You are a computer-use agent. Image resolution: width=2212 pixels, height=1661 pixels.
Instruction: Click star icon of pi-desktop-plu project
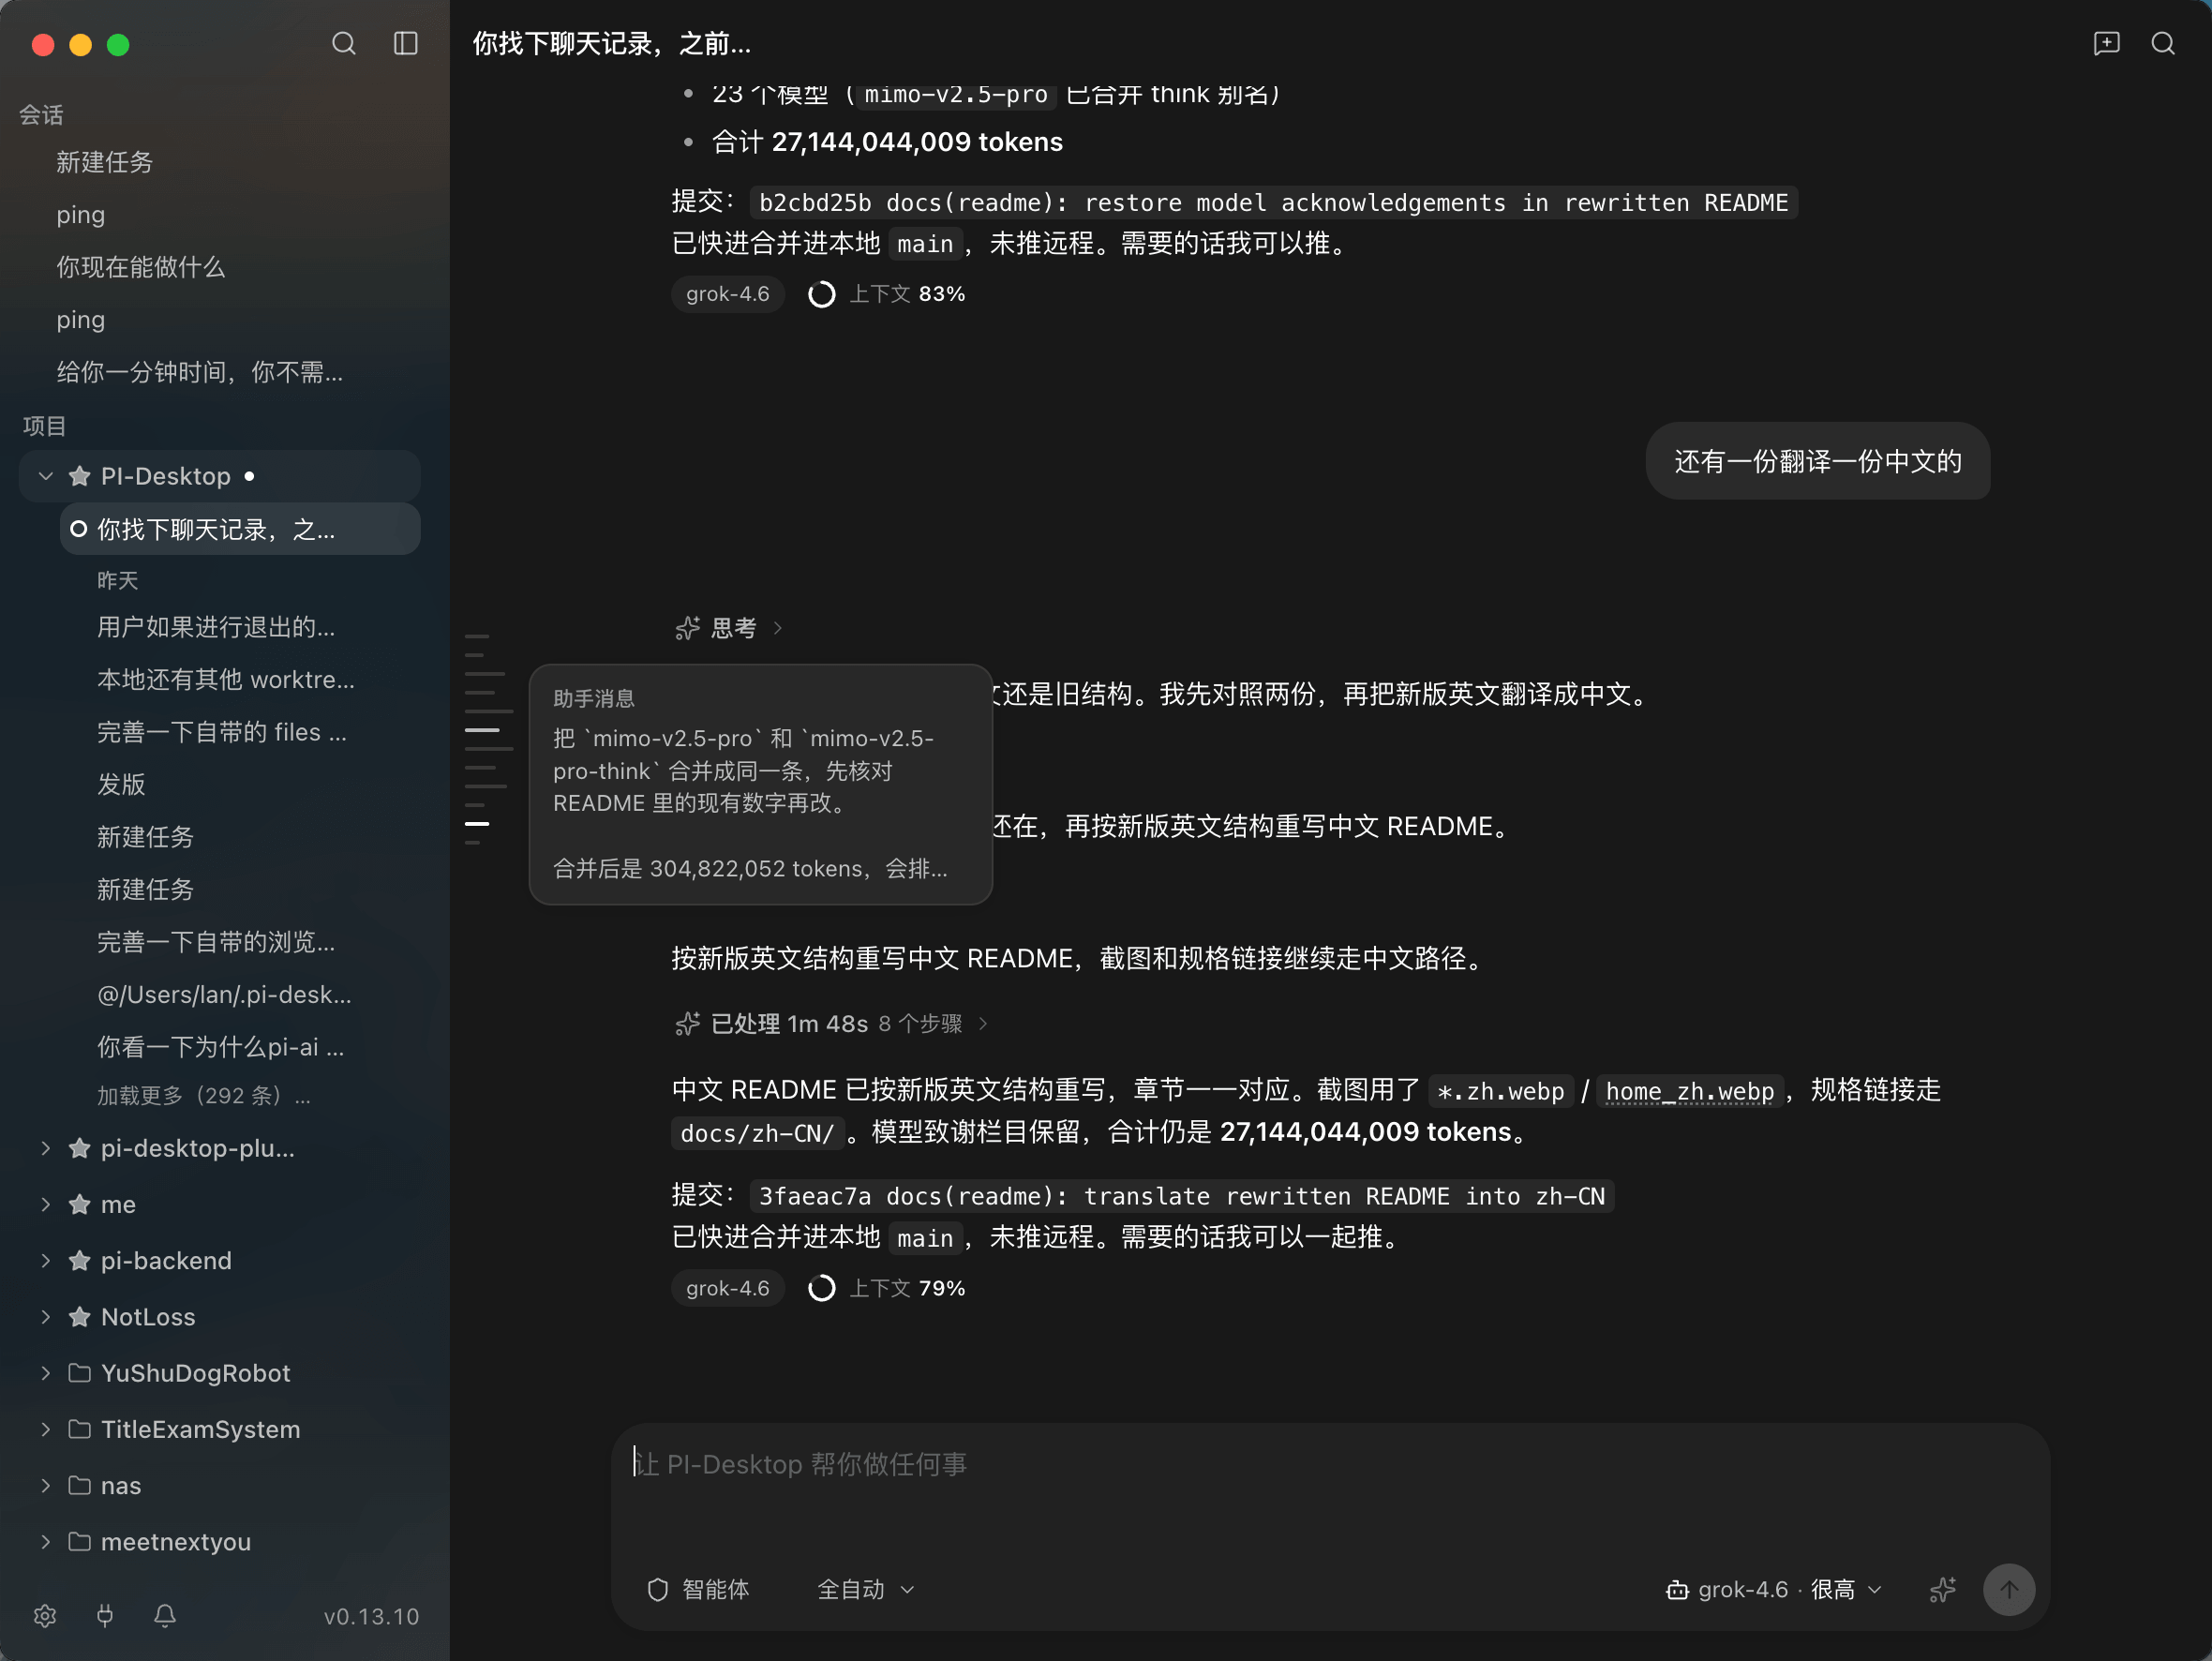coord(80,1148)
